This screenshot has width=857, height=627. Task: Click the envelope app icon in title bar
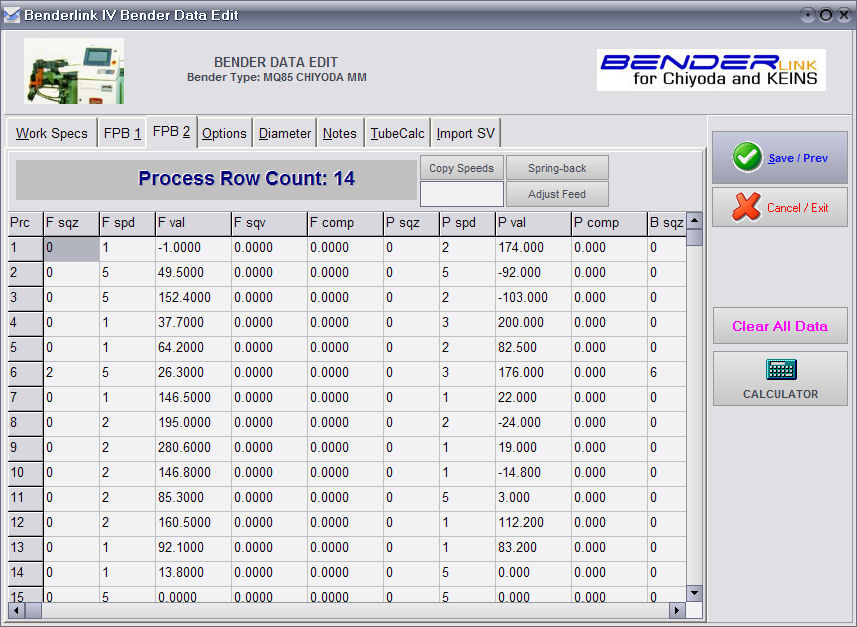pyautogui.click(x=12, y=15)
